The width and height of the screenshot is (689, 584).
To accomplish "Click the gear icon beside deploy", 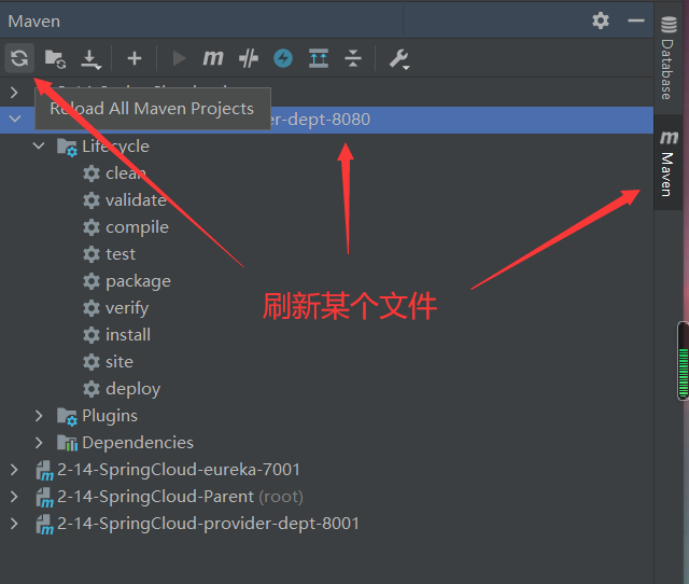I will [91, 389].
